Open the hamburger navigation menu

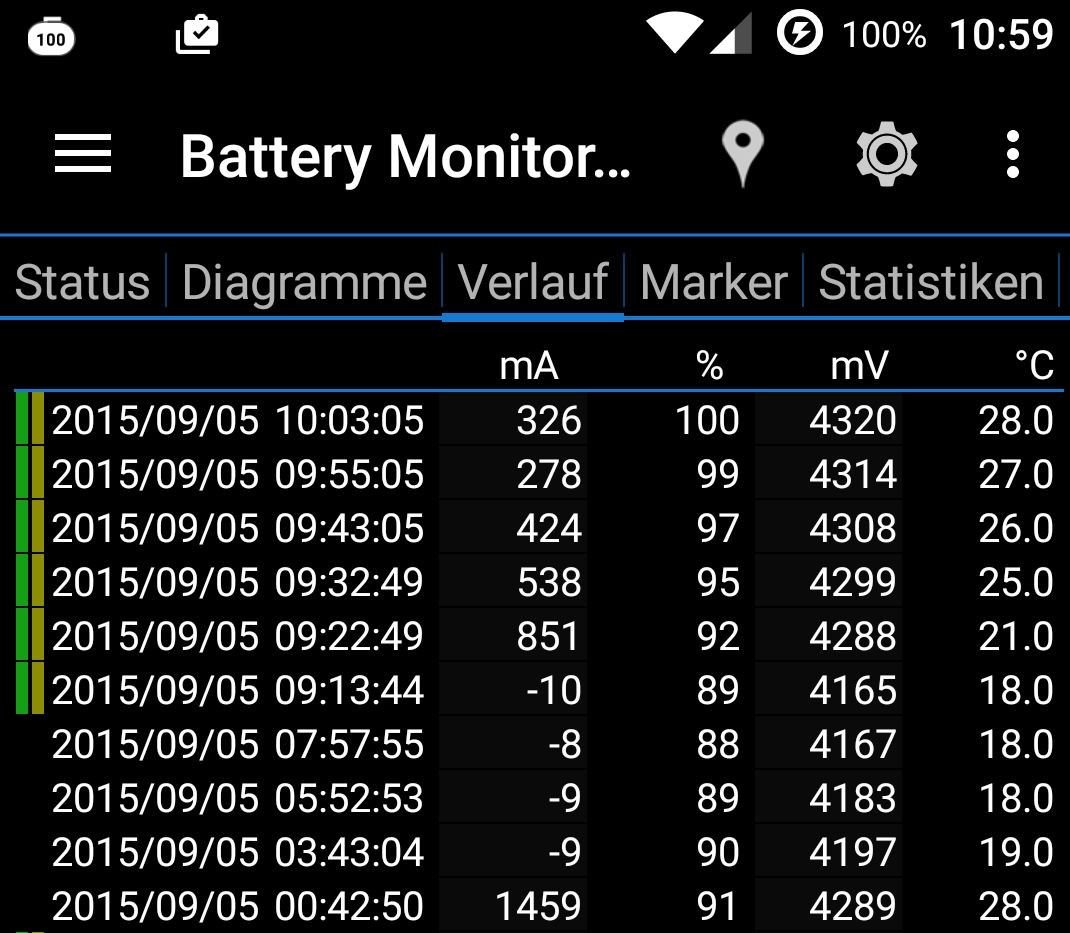coord(83,155)
